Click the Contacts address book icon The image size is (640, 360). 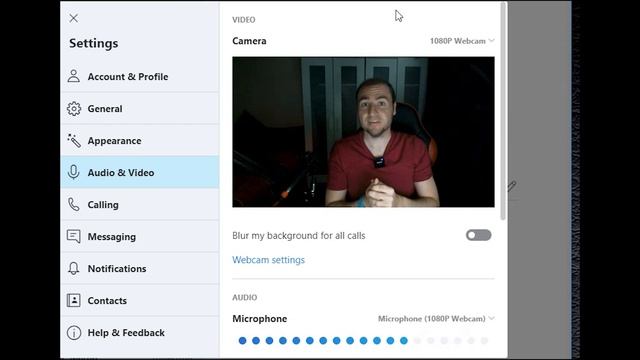pyautogui.click(x=74, y=300)
